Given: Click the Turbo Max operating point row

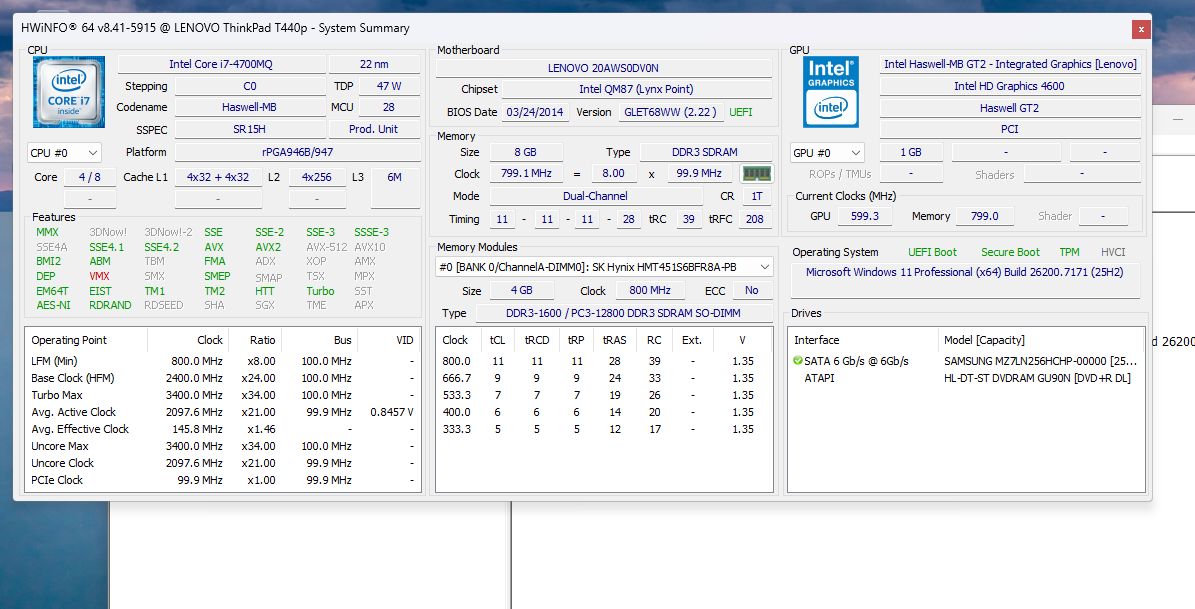Looking at the screenshot, I should coord(223,395).
